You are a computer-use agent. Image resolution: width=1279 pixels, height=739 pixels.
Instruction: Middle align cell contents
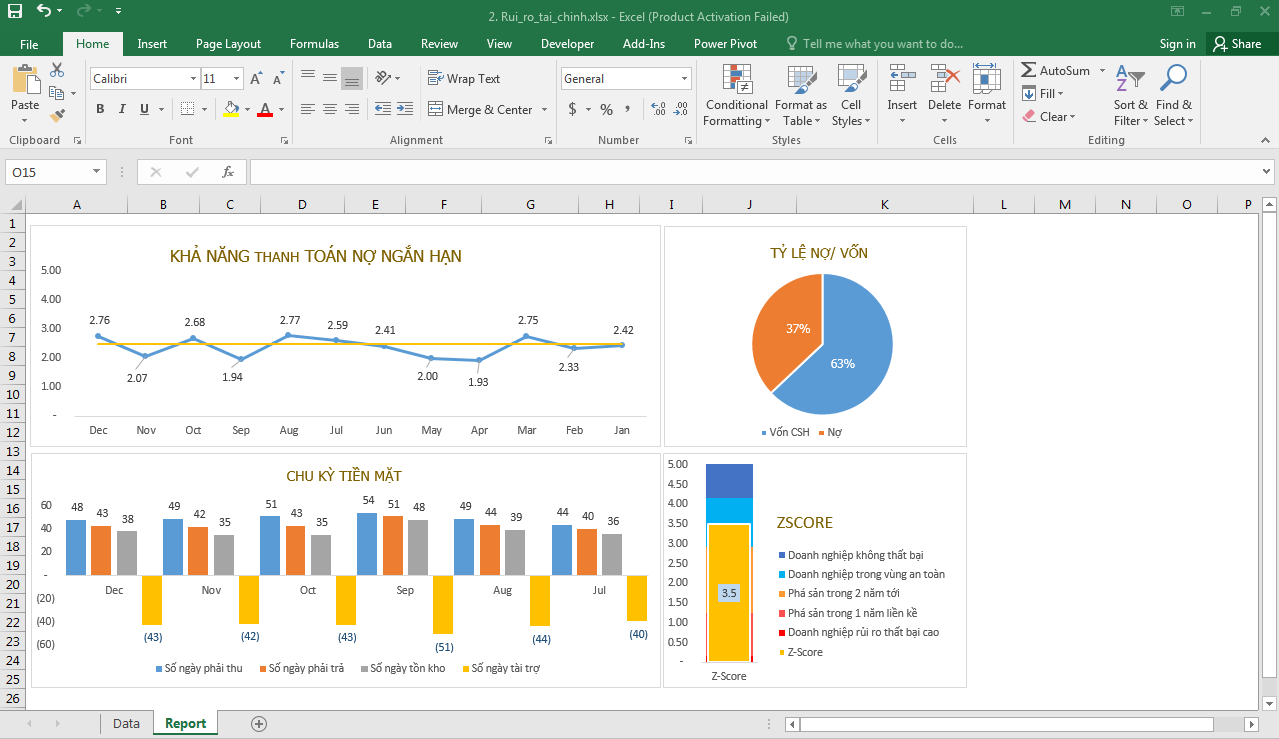click(329, 78)
